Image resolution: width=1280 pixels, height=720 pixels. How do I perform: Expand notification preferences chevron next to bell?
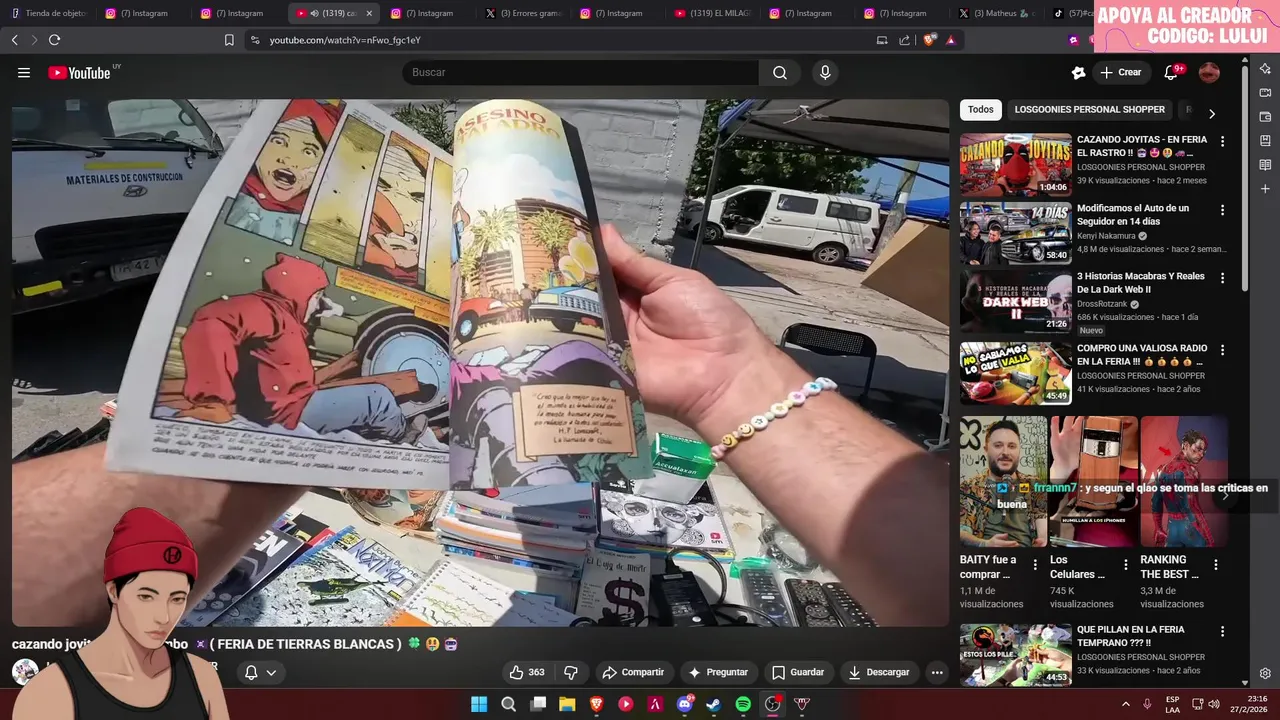tap(271, 673)
